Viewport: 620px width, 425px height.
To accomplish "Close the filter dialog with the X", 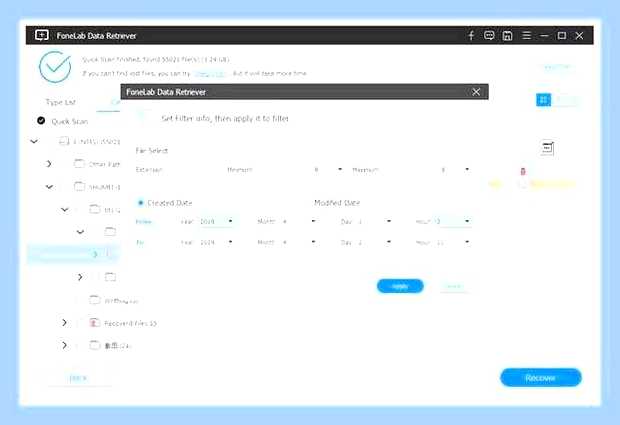I will 476,92.
